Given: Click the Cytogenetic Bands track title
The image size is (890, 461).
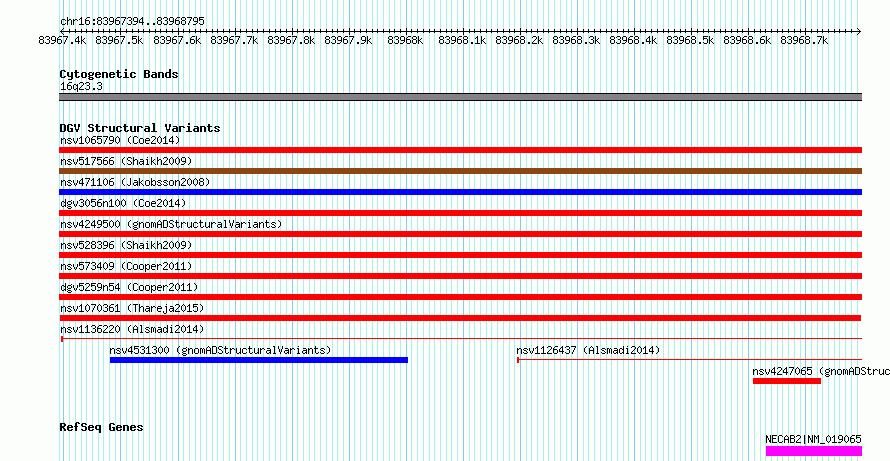Looking at the screenshot, I should (x=119, y=74).
